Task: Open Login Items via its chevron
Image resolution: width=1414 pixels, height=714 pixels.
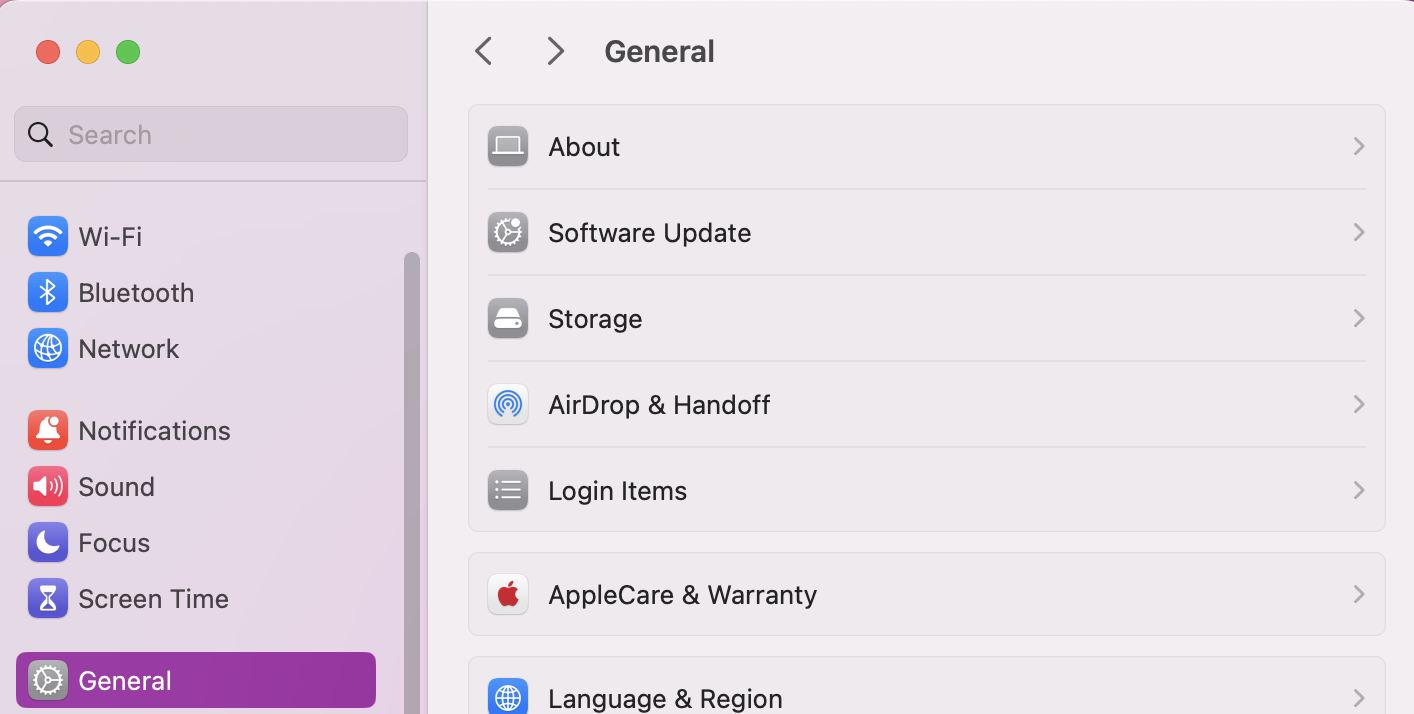Action: click(1358, 490)
